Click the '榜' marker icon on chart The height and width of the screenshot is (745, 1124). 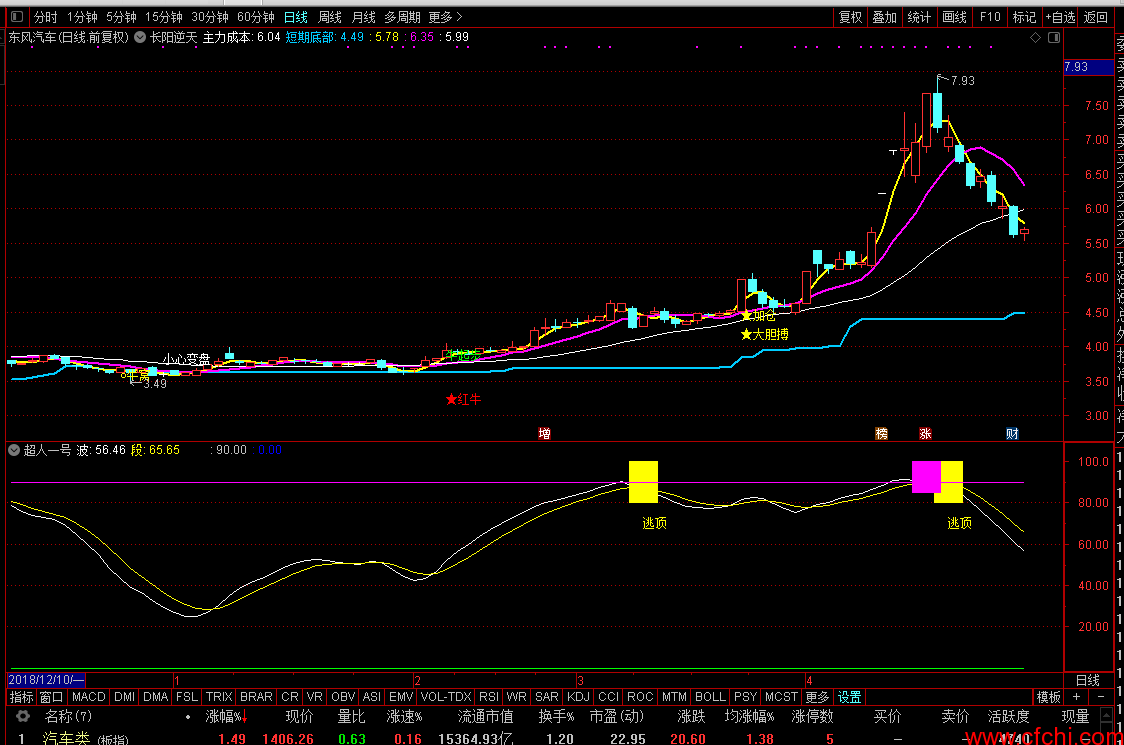coord(881,434)
